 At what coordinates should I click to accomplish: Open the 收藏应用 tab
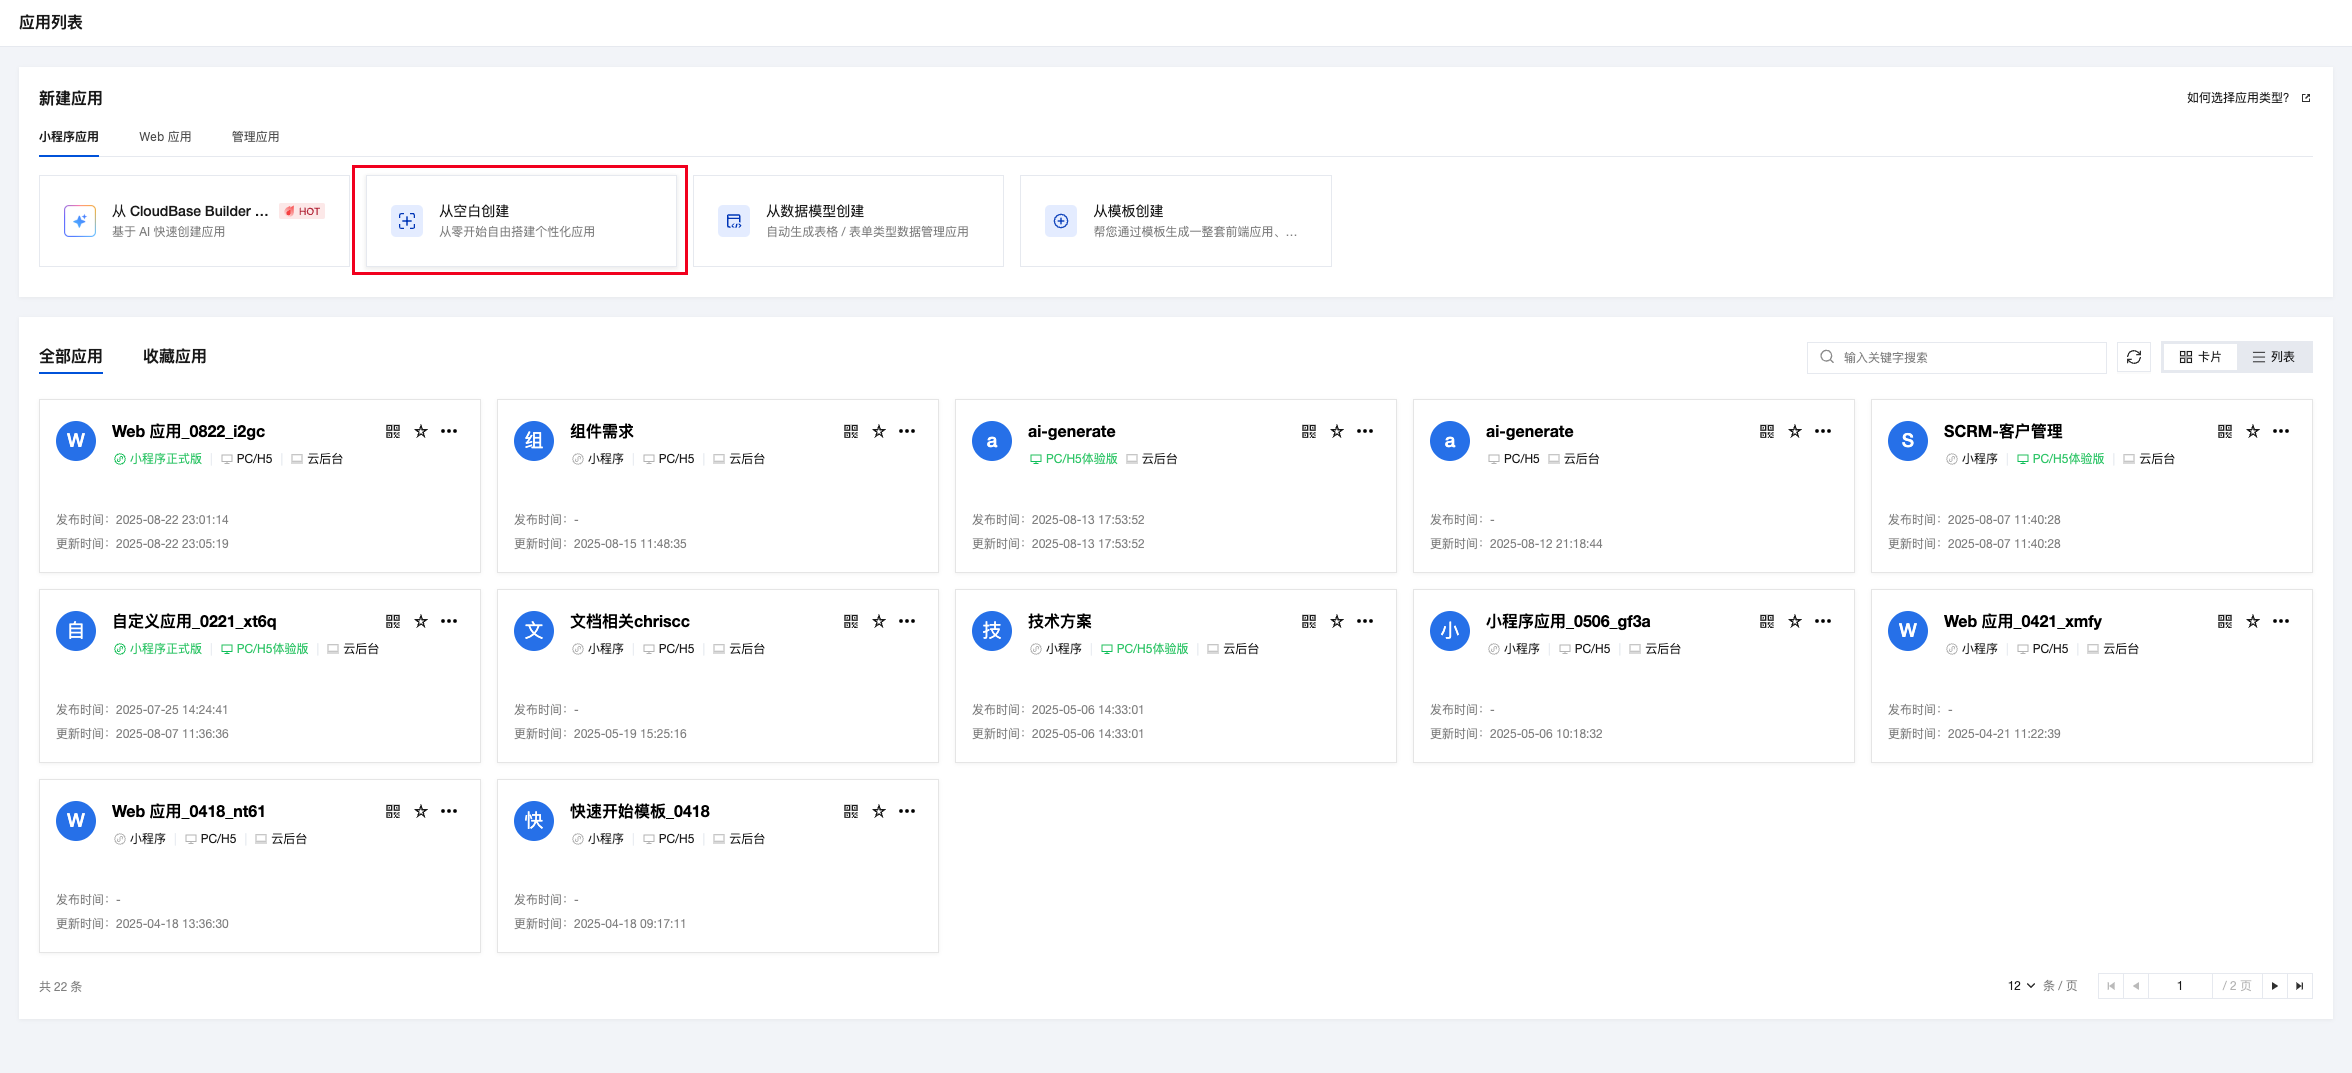(x=174, y=356)
